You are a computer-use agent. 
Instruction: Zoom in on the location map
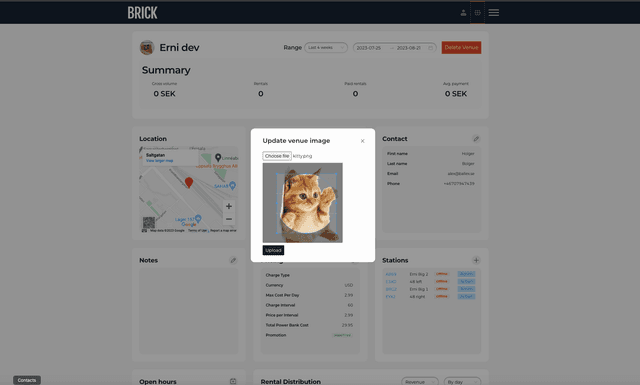(x=229, y=206)
